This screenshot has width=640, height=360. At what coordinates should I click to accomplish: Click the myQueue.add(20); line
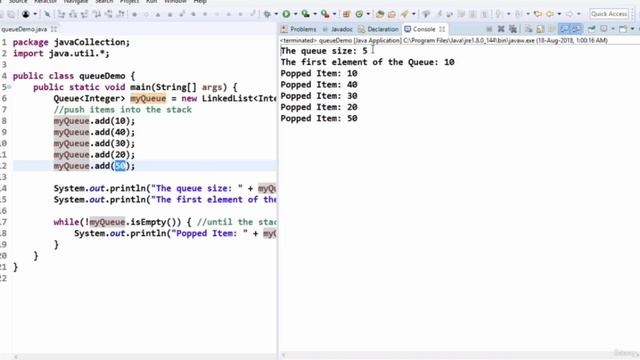pyautogui.click(x=94, y=155)
